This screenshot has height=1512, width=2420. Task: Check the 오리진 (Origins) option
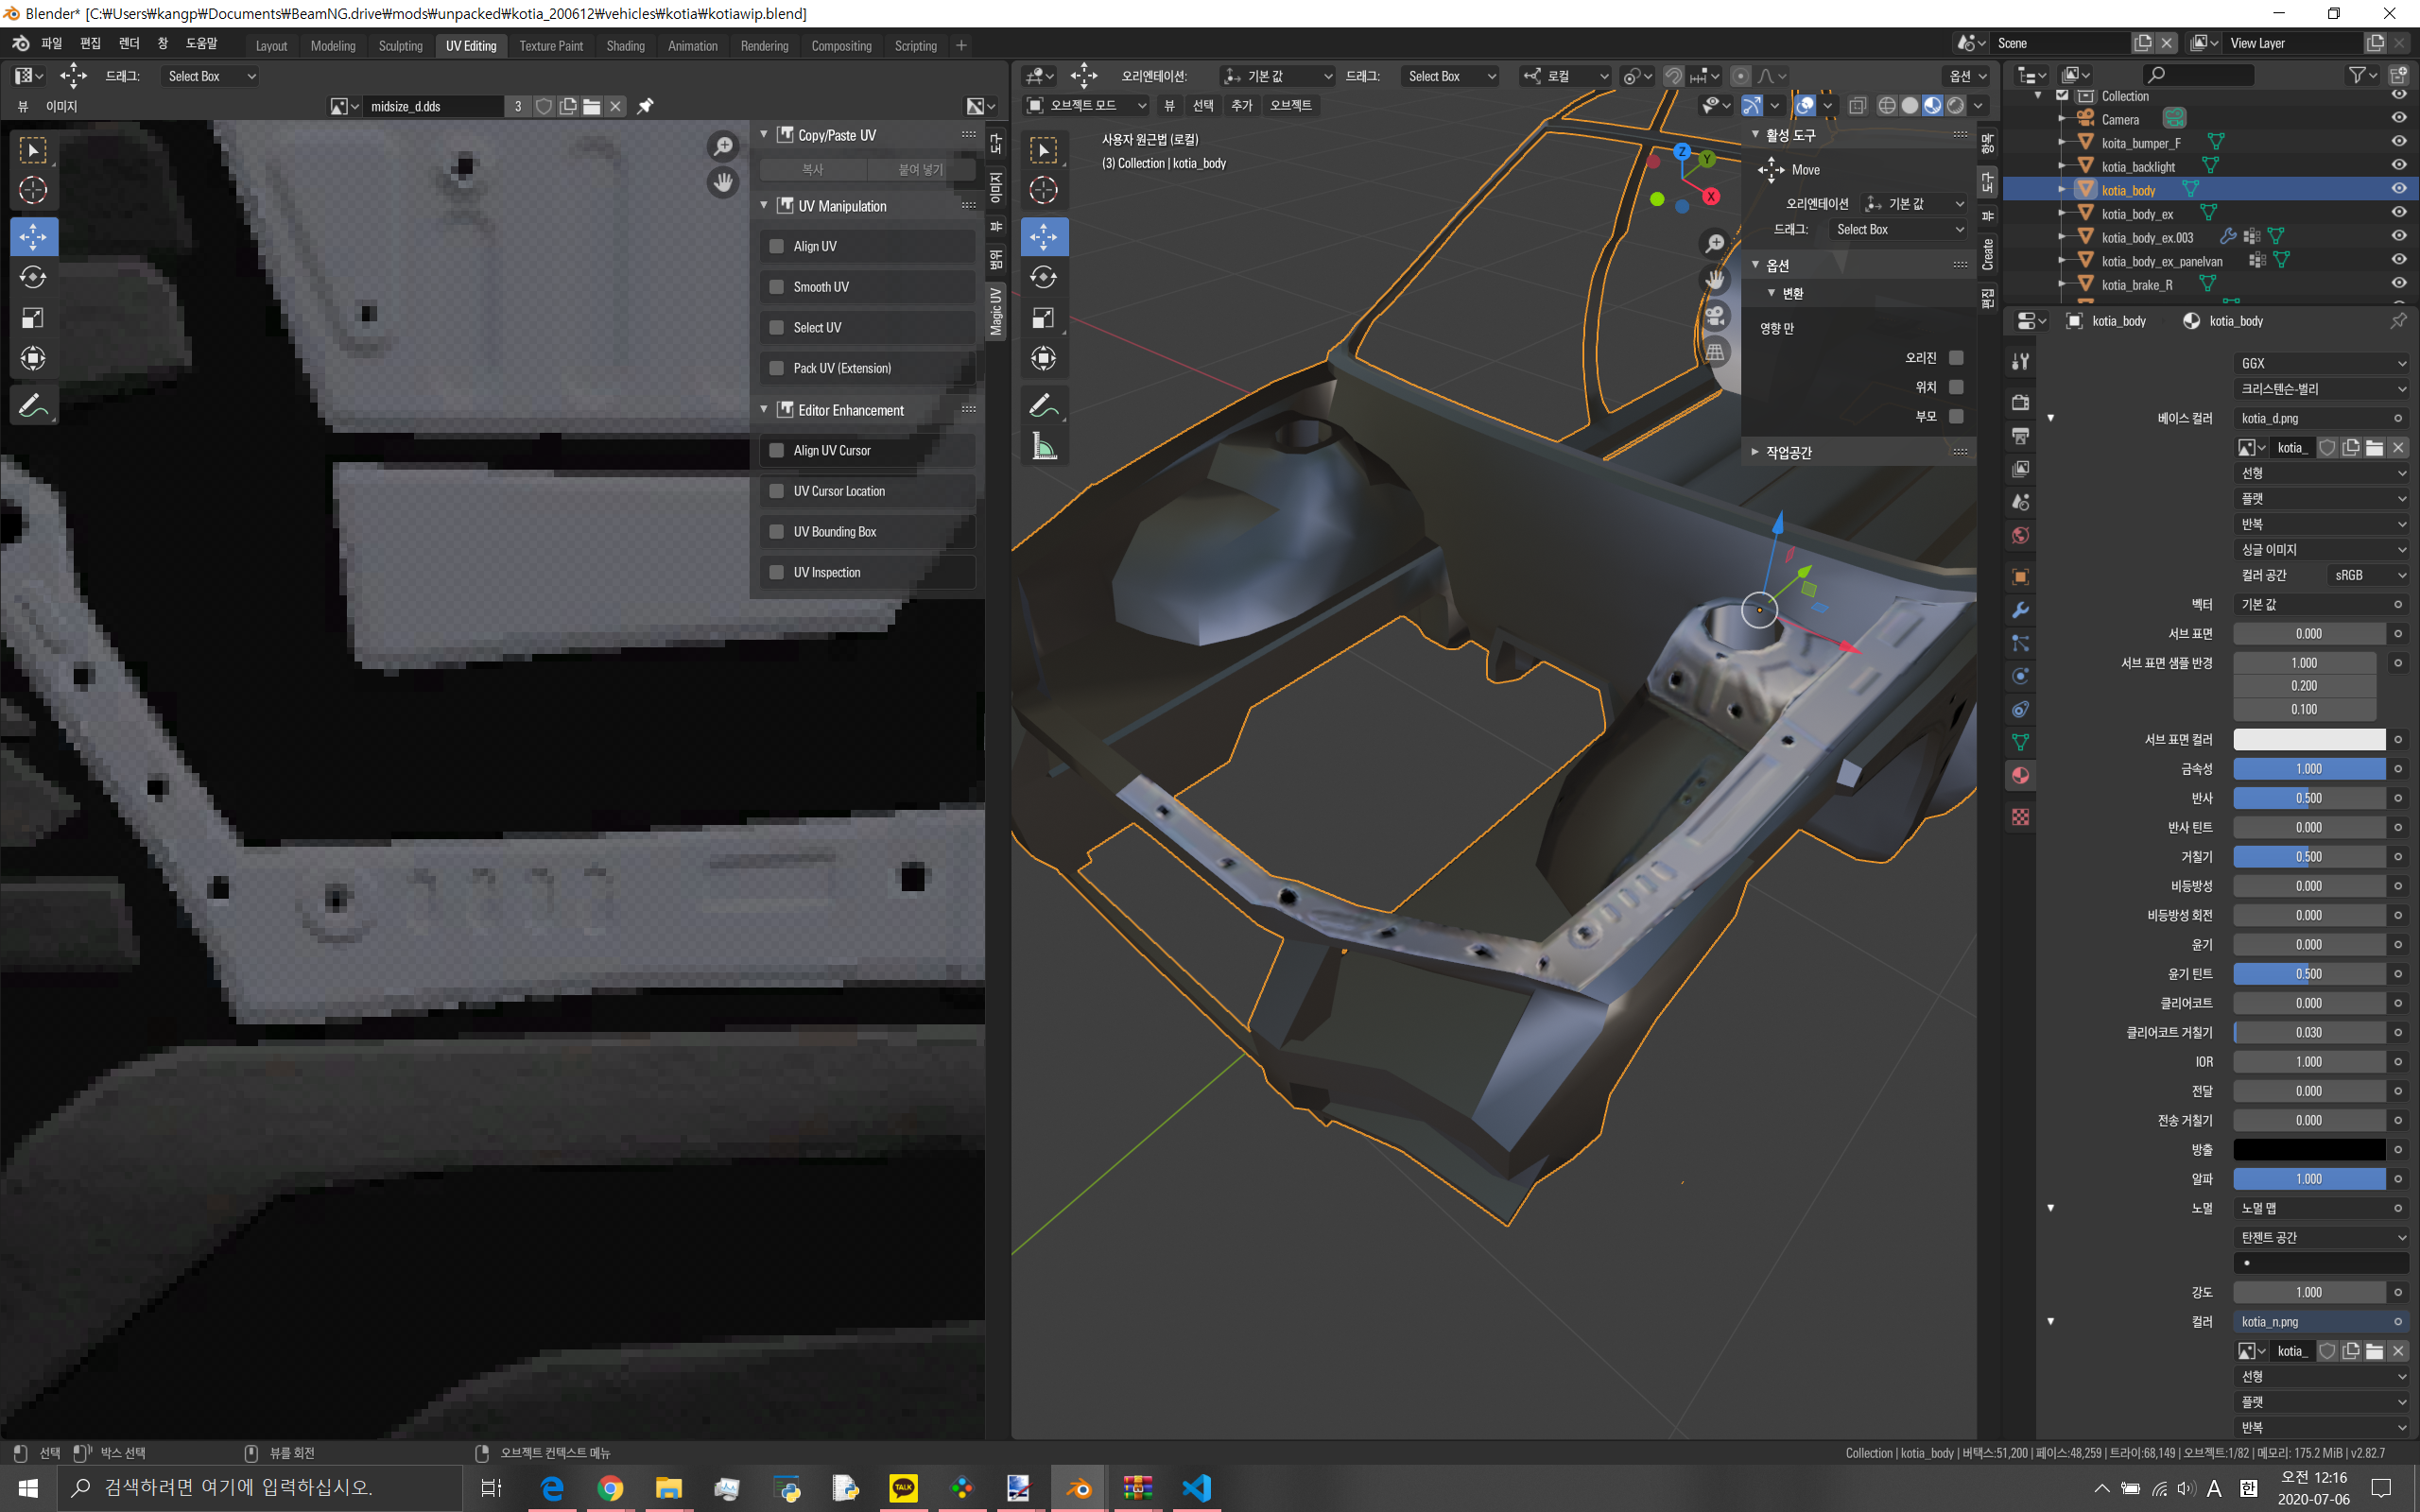[1956, 358]
